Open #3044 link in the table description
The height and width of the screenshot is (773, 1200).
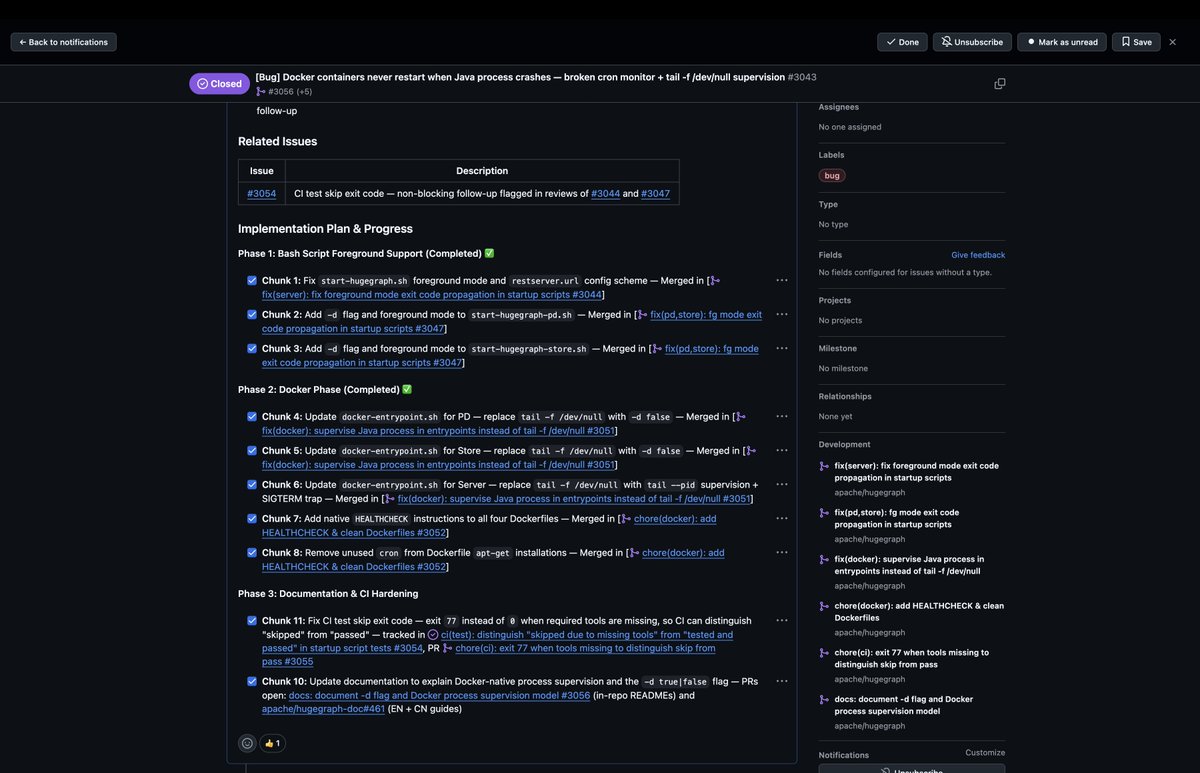tap(606, 193)
